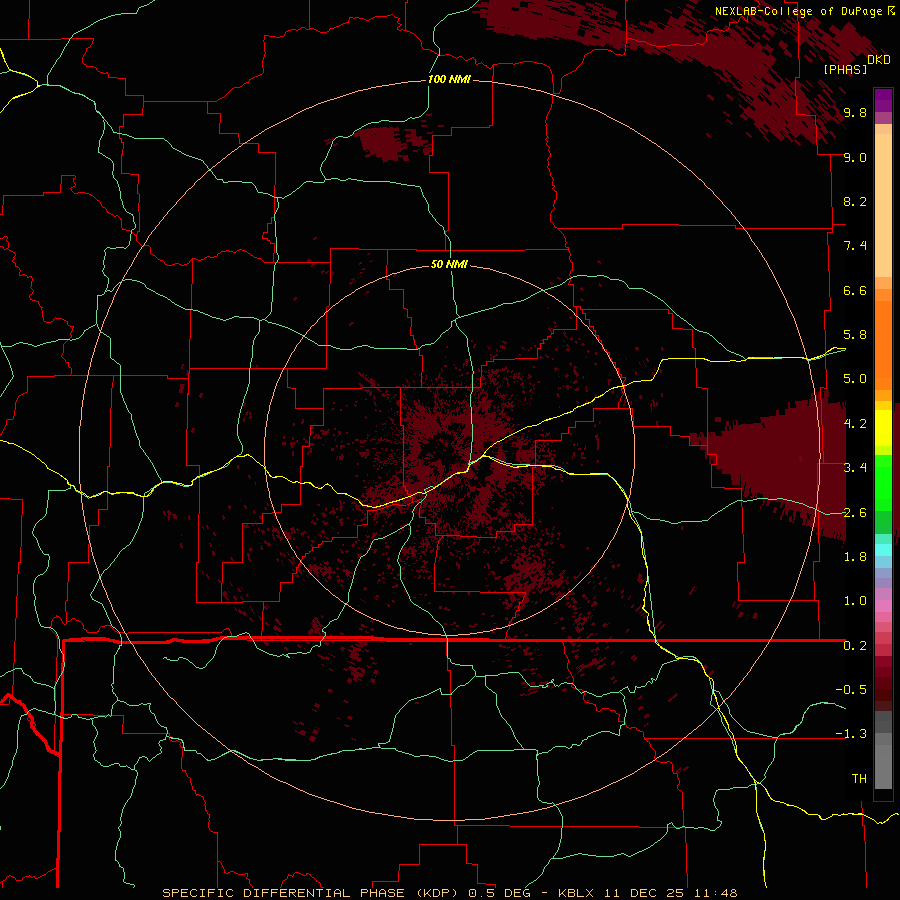This screenshot has height=900, width=900.
Task: Click the 0.5 DEG elevation angle text
Action: pos(499,893)
